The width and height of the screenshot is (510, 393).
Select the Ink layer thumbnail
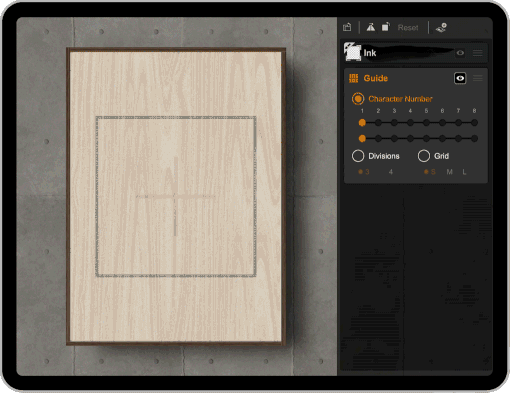click(352, 52)
